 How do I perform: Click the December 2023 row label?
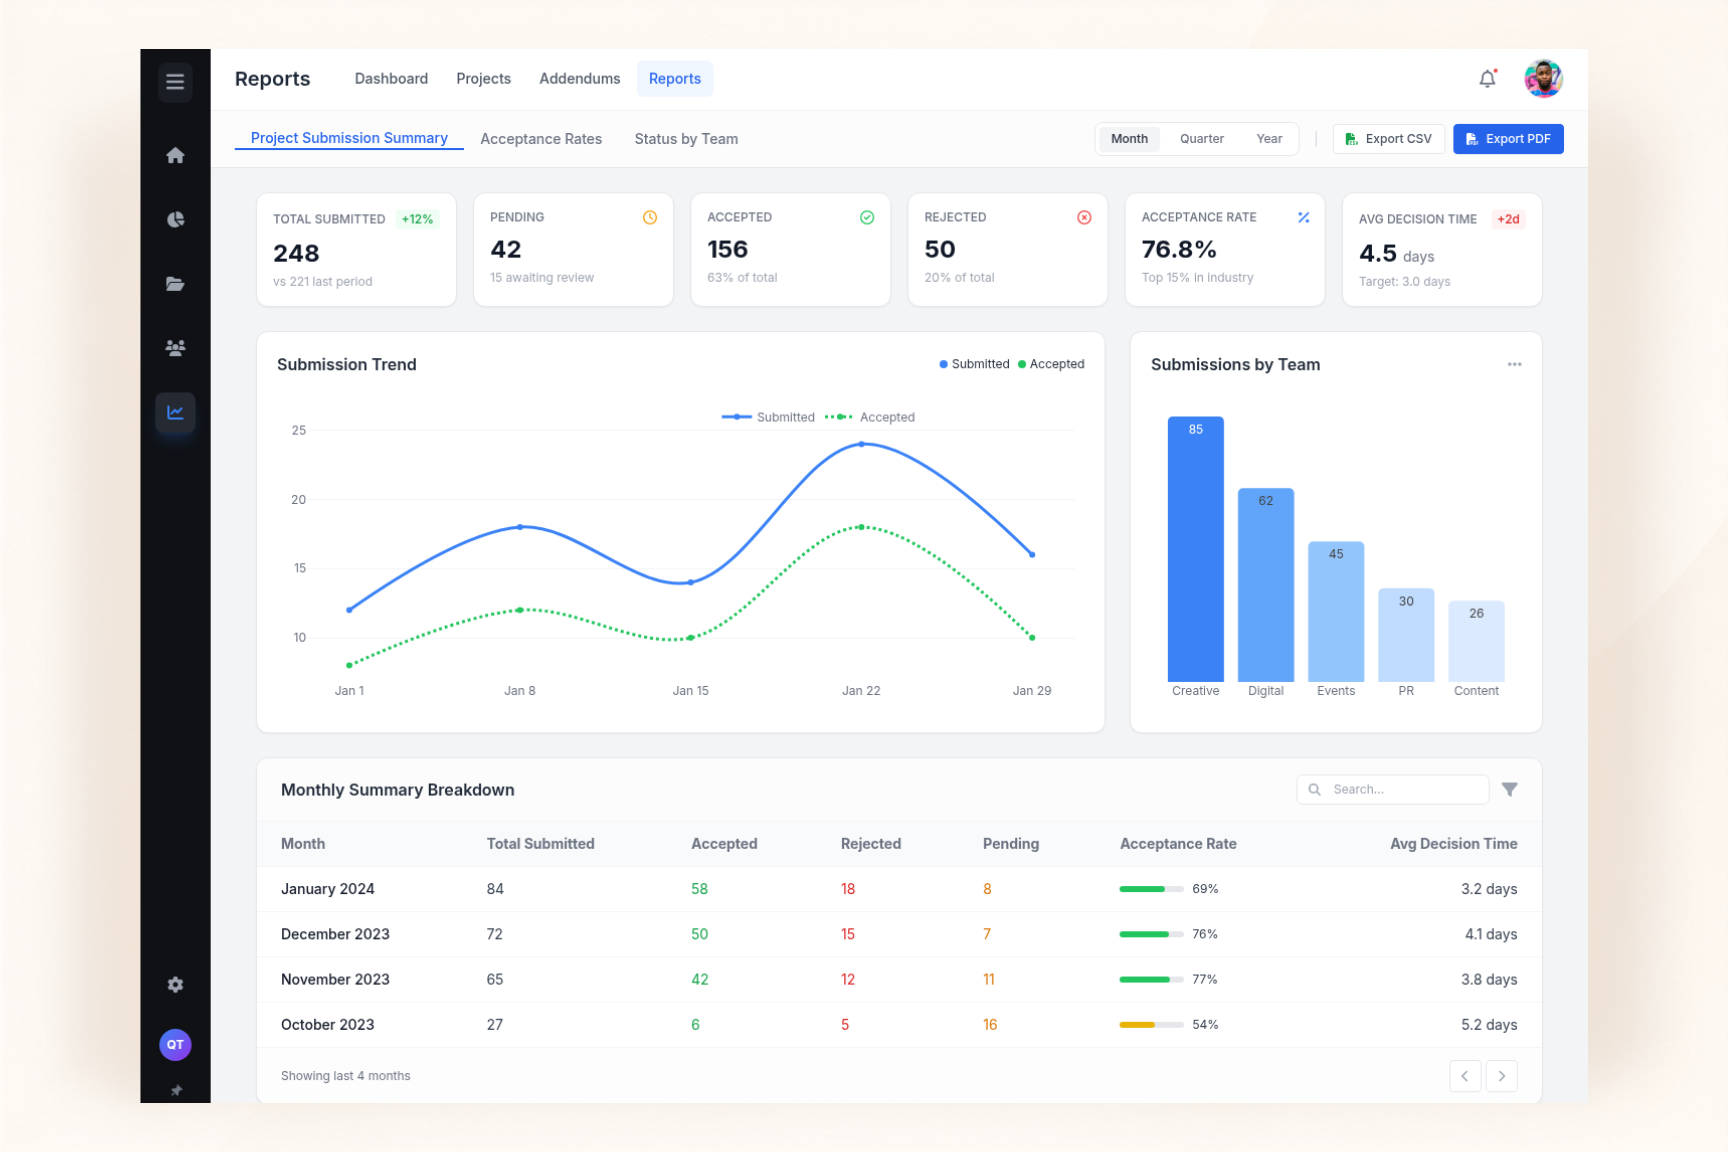pyautogui.click(x=335, y=934)
